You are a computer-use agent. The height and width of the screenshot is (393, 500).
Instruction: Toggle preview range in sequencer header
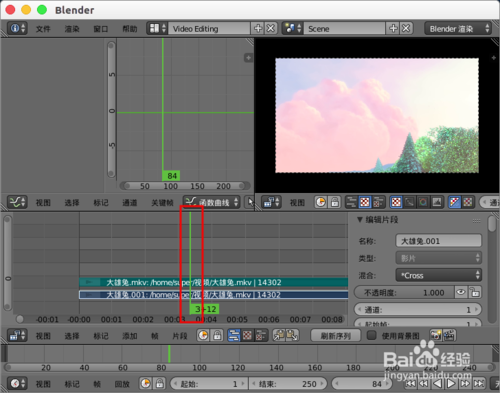[x=203, y=335]
